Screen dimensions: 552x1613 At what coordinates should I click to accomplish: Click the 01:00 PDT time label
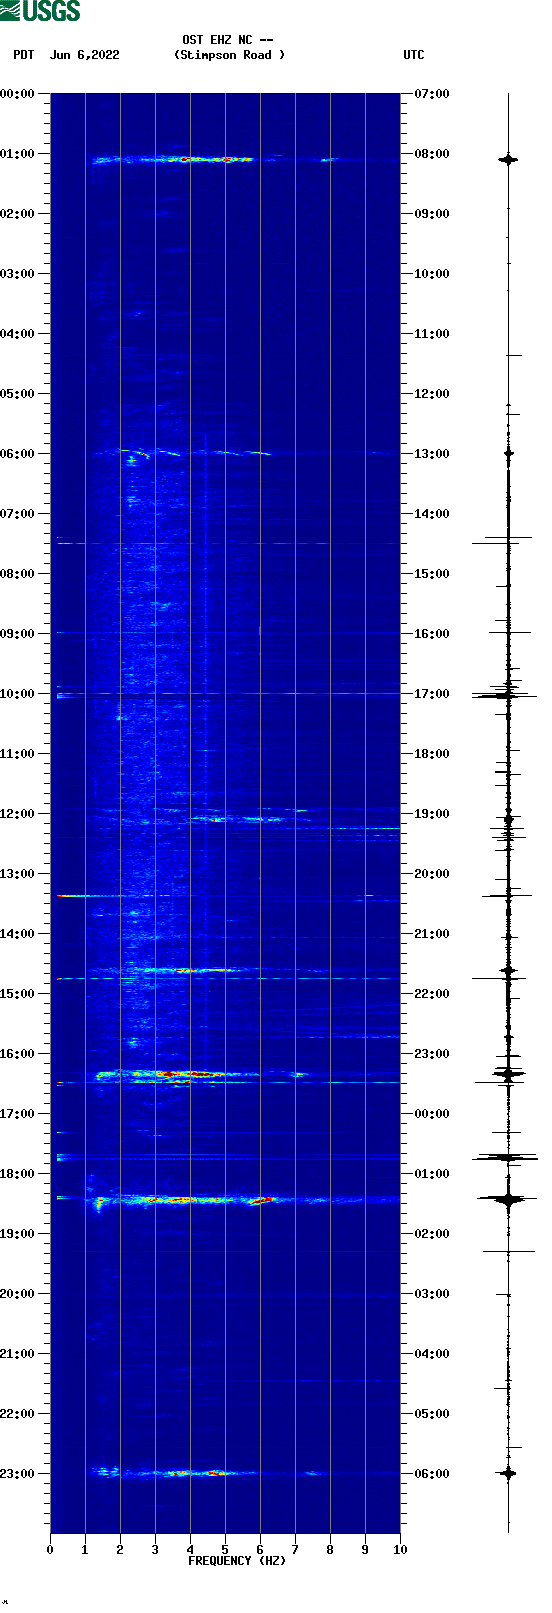tap(18, 154)
